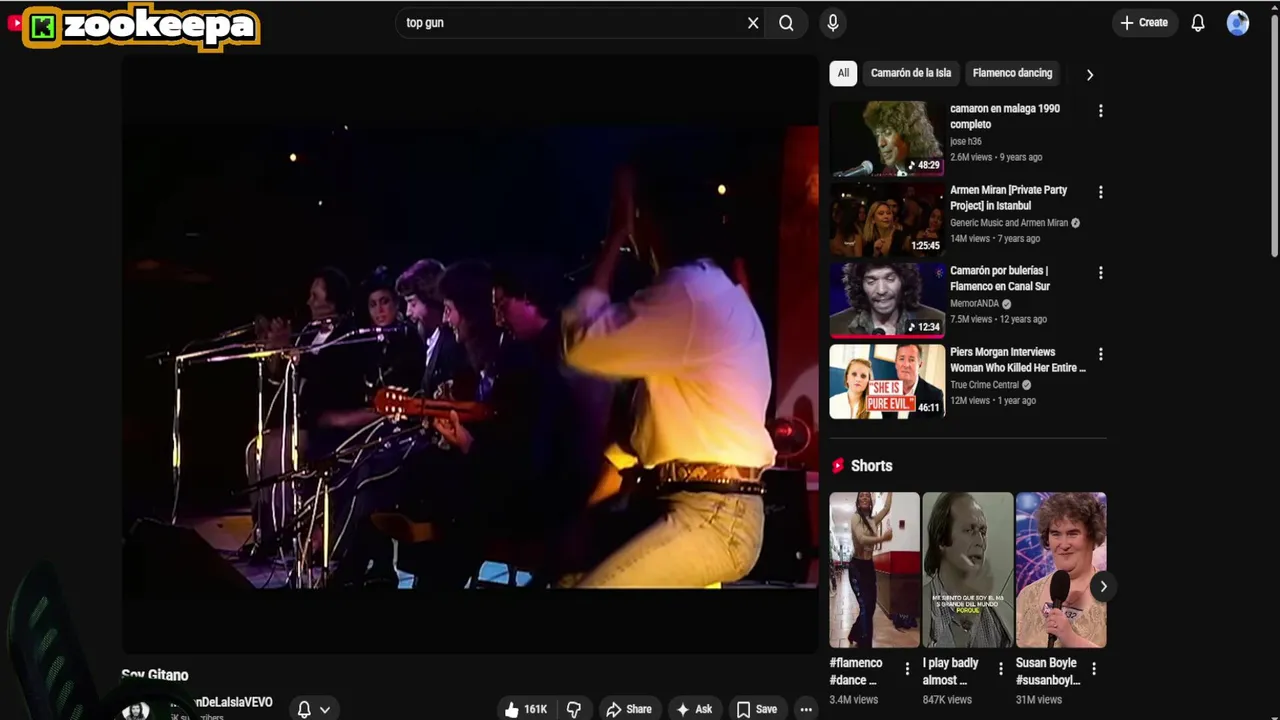Open more actions three-dot menu

pos(806,709)
